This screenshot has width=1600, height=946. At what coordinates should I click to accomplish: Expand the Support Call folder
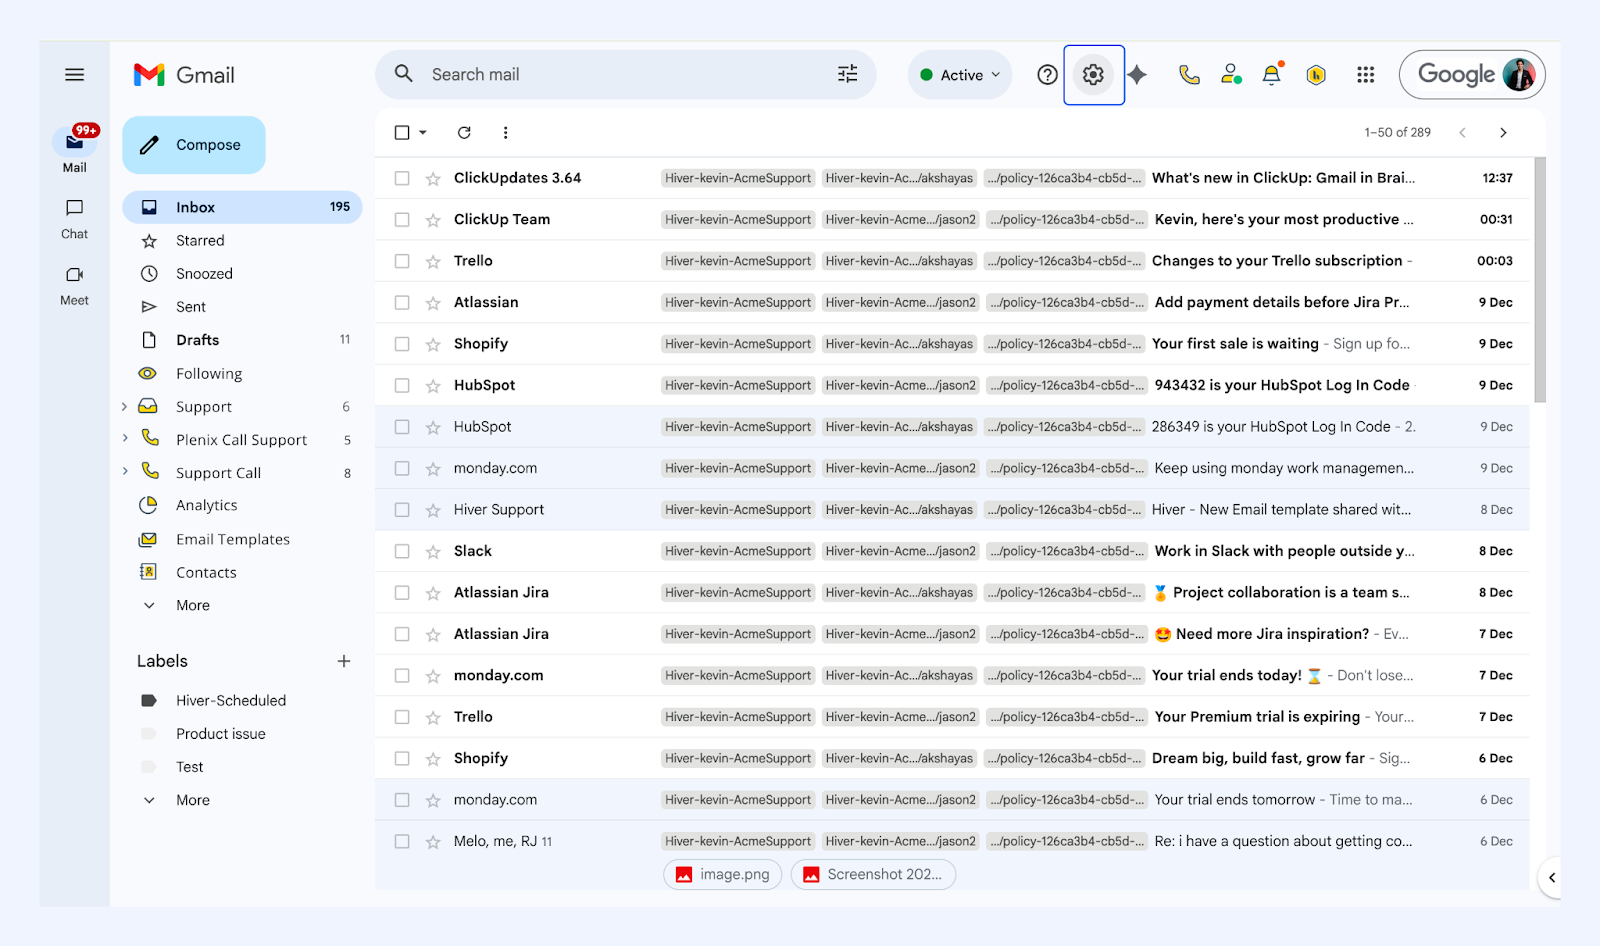pos(125,471)
